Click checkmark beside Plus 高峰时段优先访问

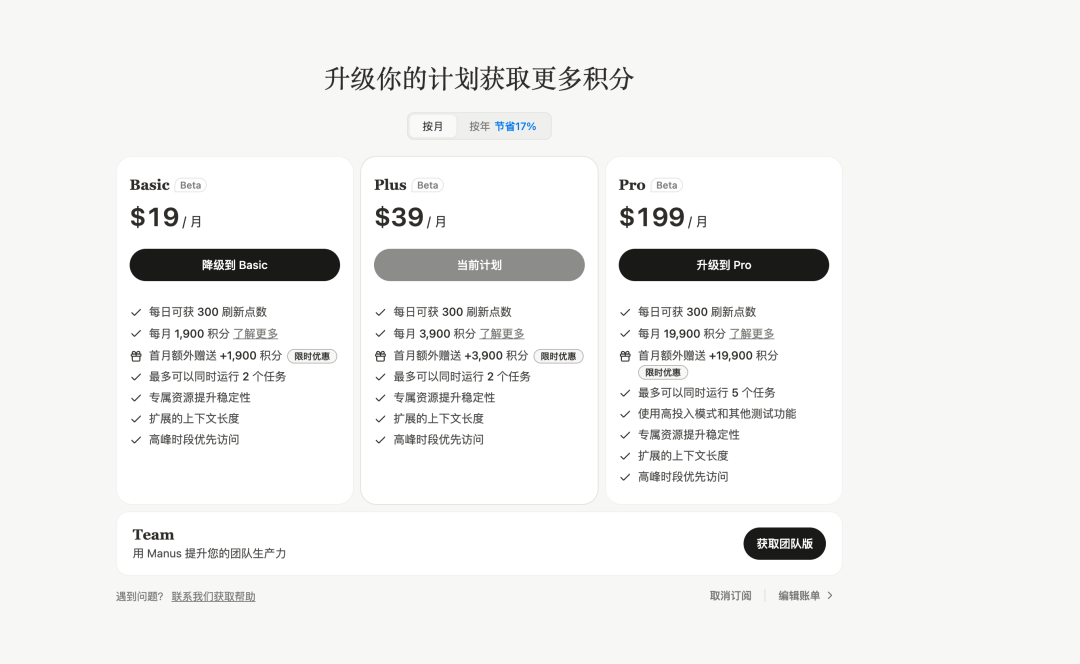(x=380, y=440)
